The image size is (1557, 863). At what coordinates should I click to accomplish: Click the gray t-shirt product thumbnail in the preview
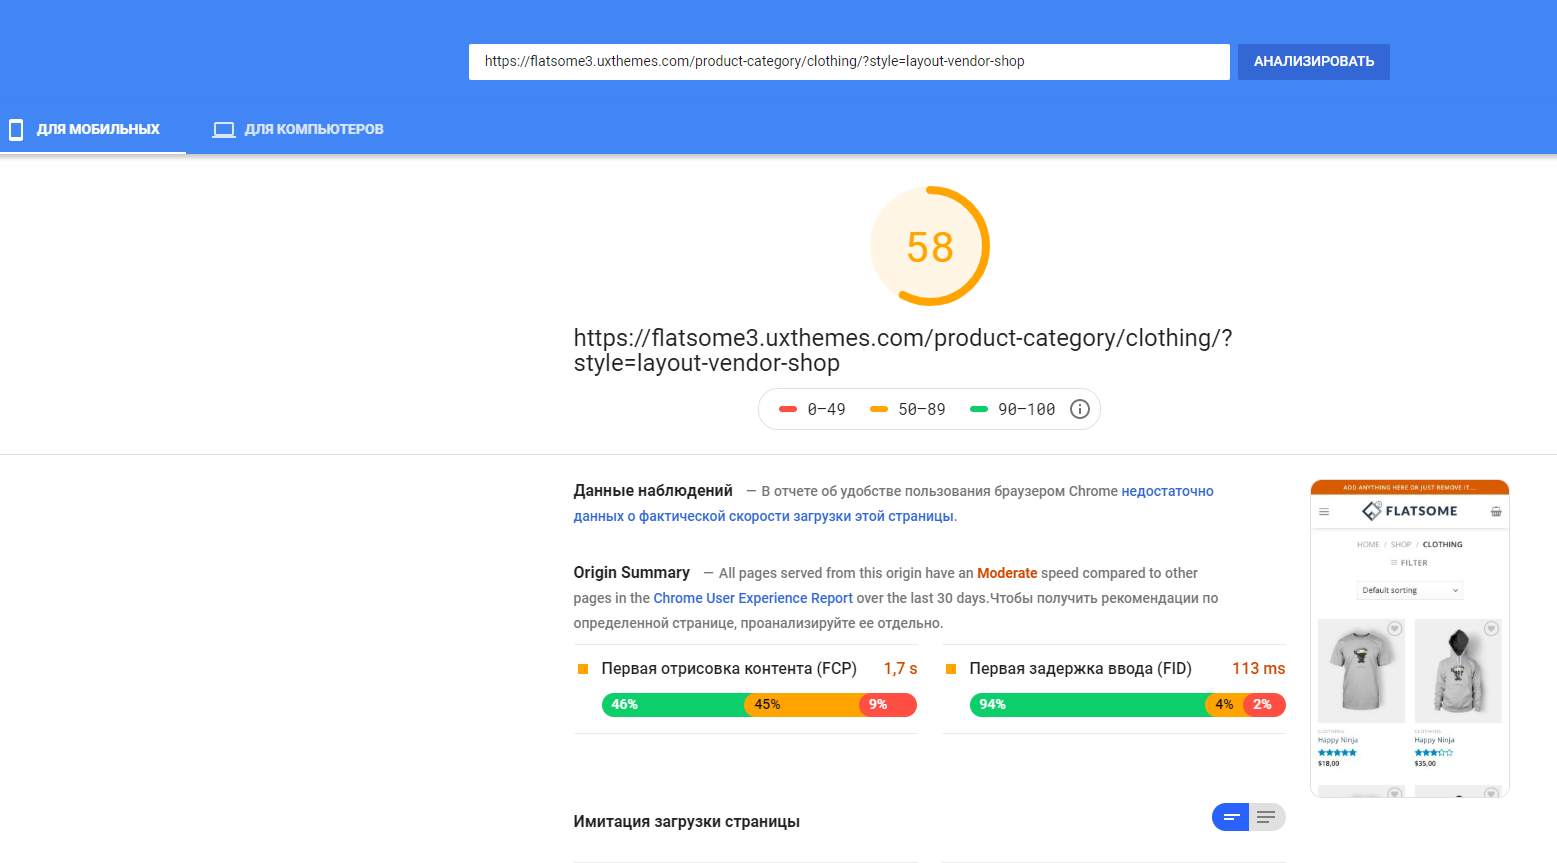1361,671
